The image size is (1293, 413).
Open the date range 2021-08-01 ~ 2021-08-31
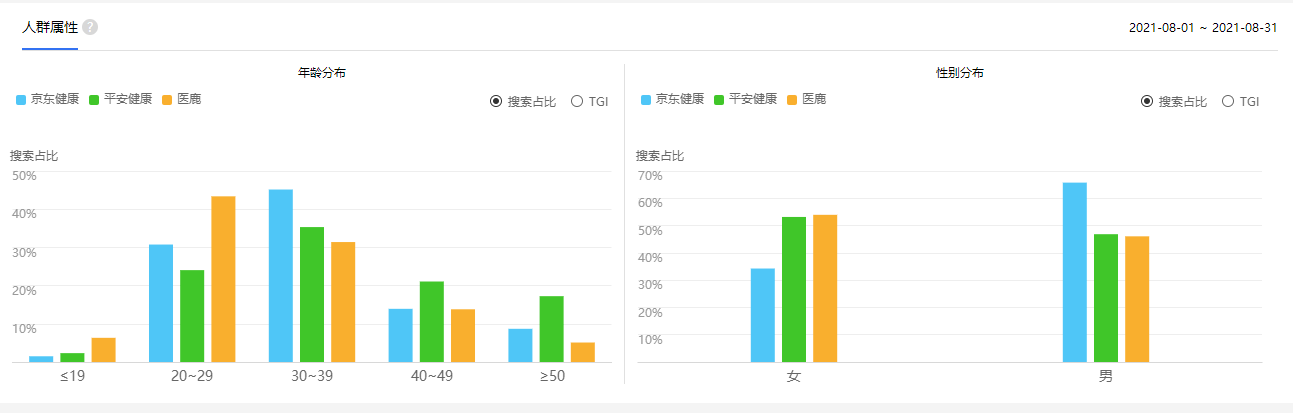point(1203,28)
